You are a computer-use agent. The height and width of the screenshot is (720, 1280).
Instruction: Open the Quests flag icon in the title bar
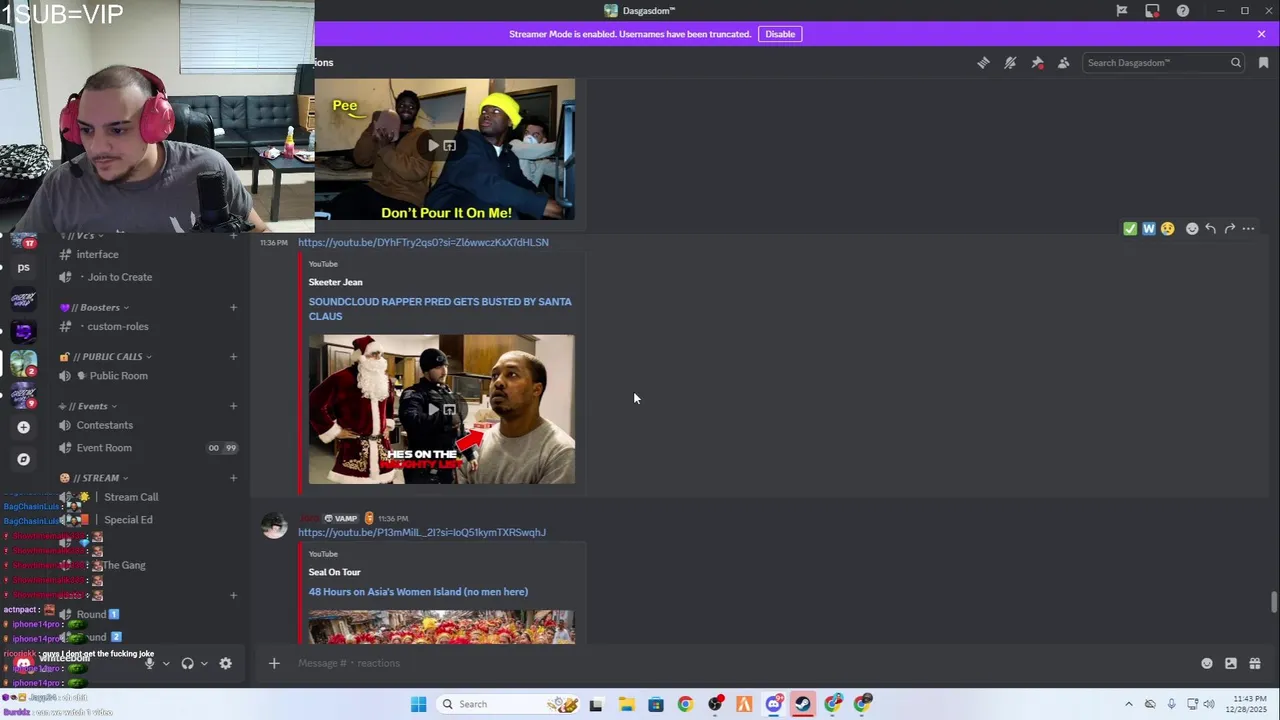[x=1122, y=11]
